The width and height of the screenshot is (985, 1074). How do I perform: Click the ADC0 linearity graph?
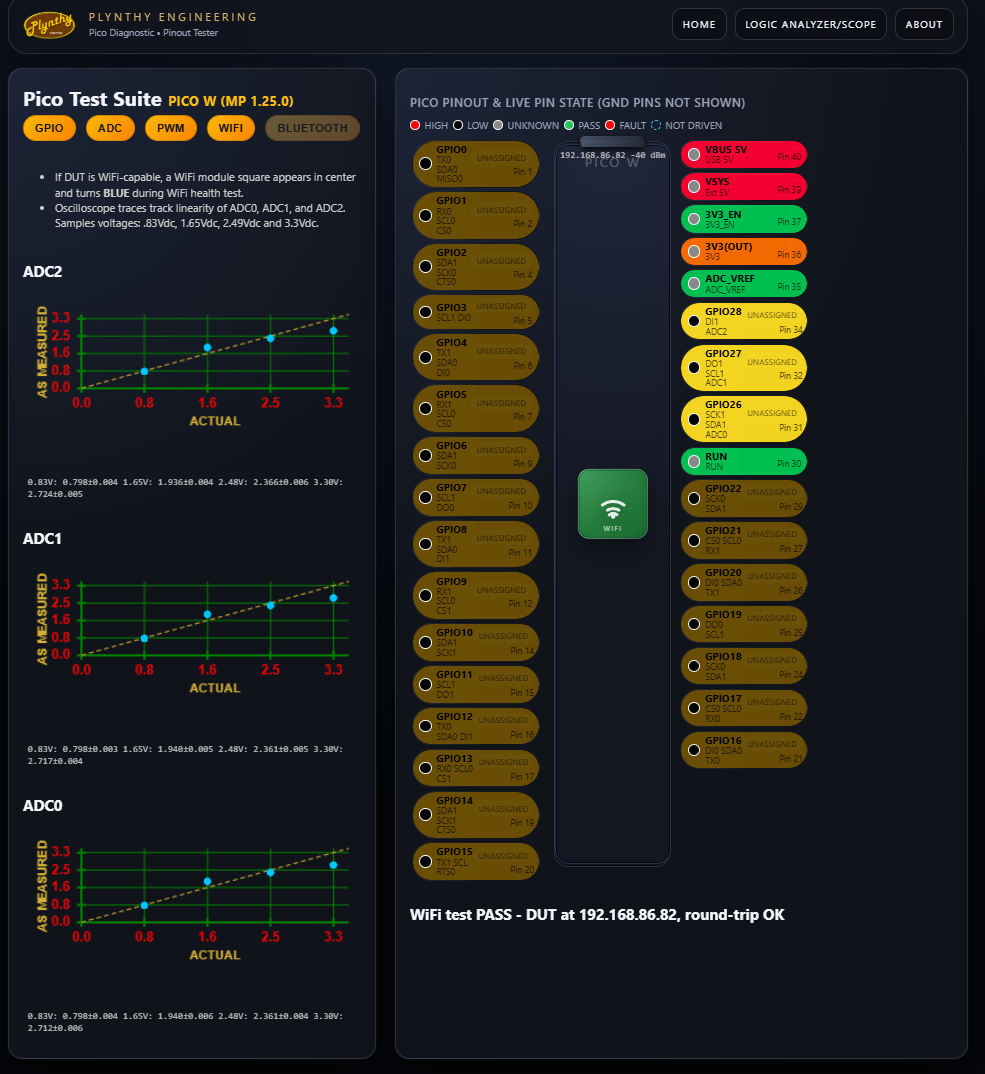click(x=192, y=901)
